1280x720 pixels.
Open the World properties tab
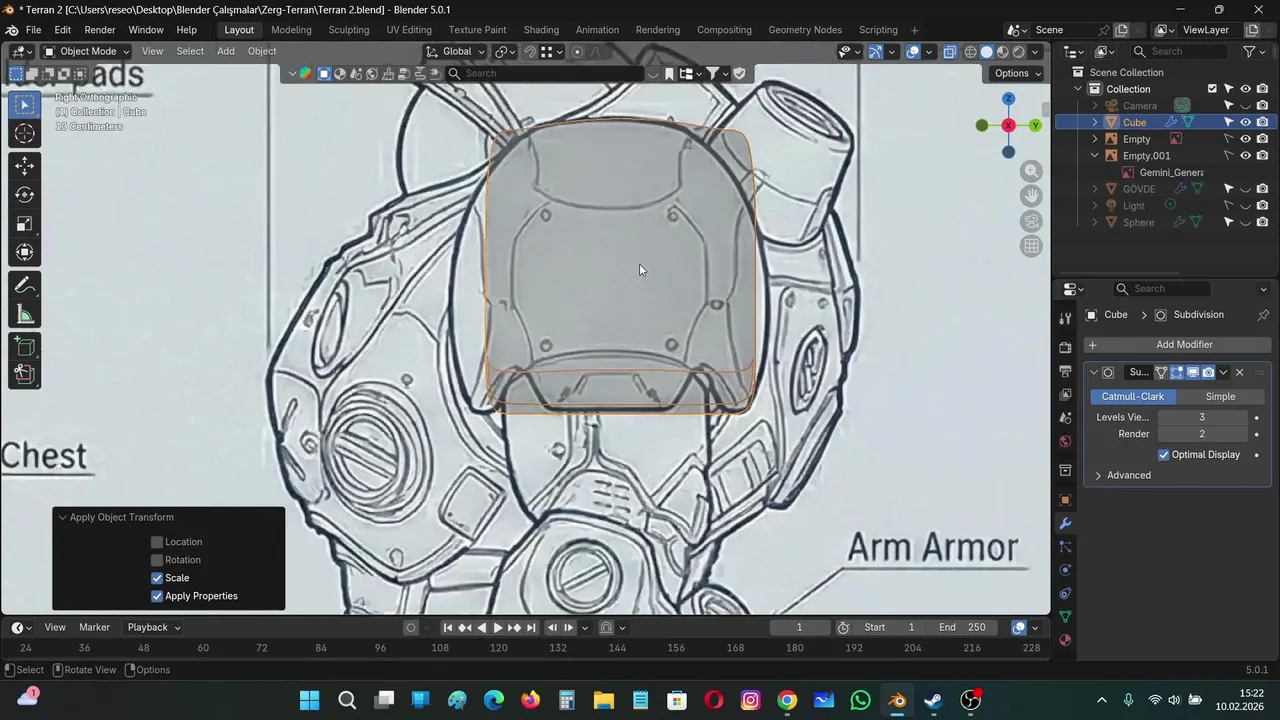(x=1065, y=442)
